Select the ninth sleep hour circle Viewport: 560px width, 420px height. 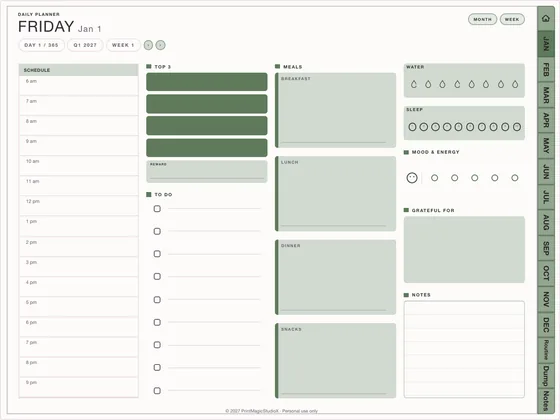point(505,127)
